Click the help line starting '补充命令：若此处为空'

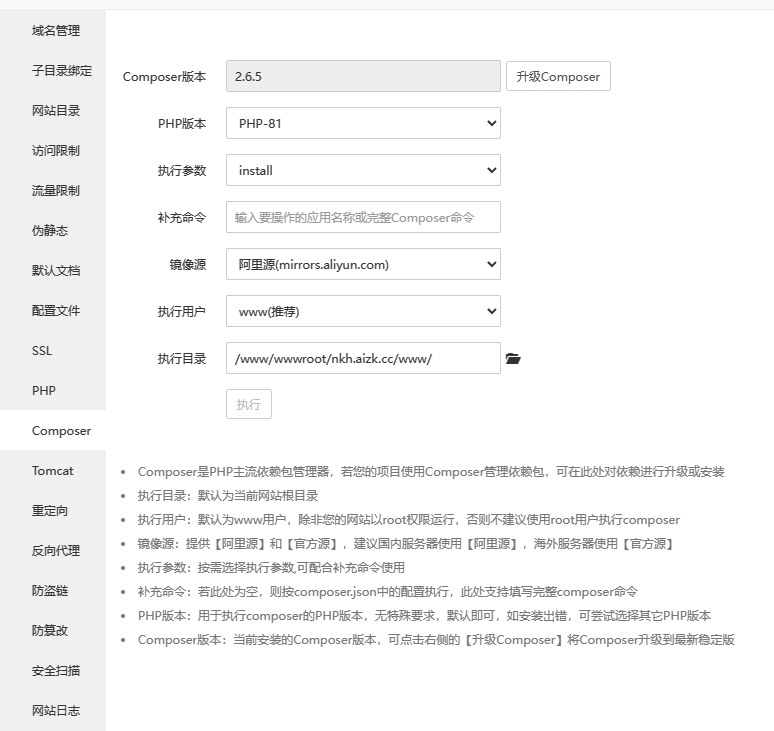387,592
